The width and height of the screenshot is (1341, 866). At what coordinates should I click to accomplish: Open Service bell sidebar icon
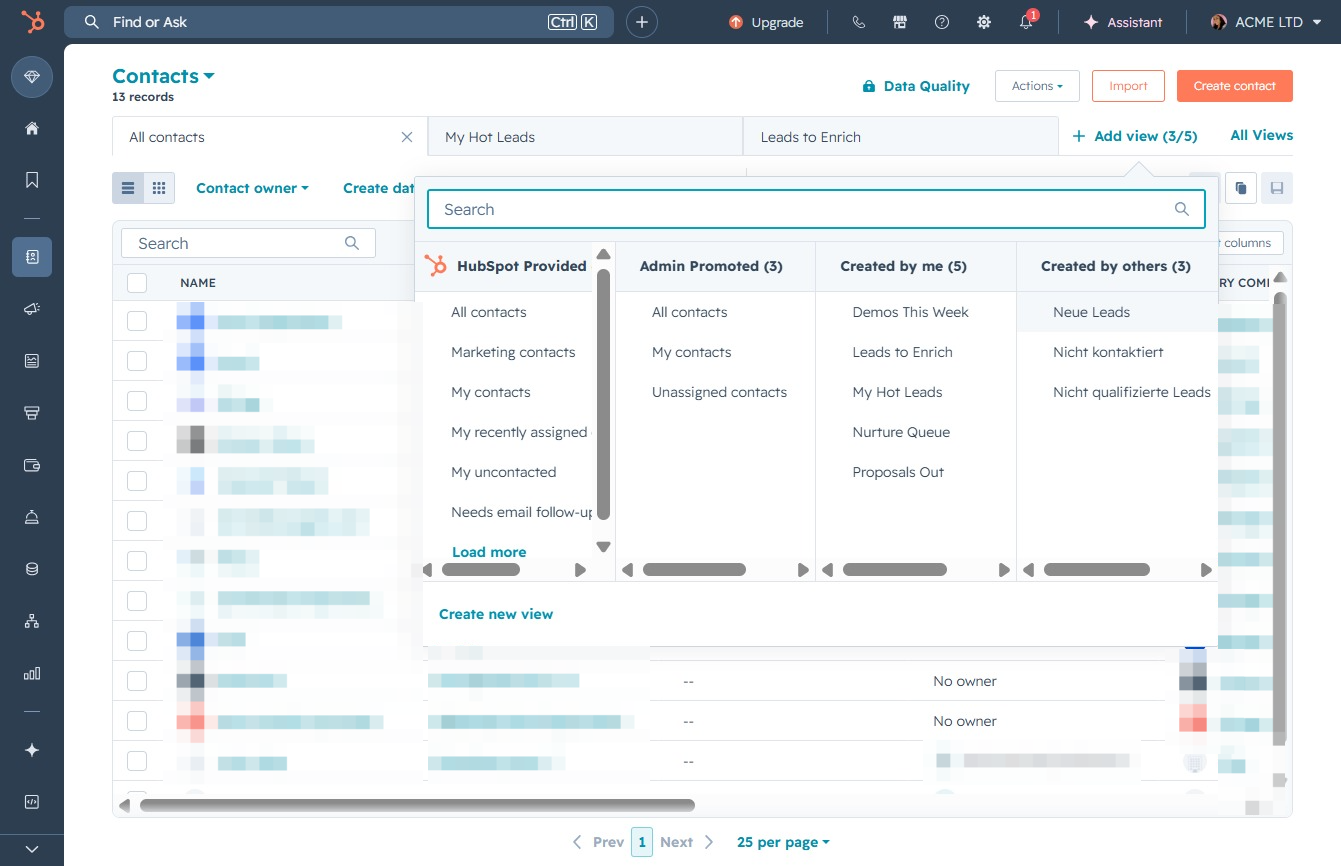point(32,517)
